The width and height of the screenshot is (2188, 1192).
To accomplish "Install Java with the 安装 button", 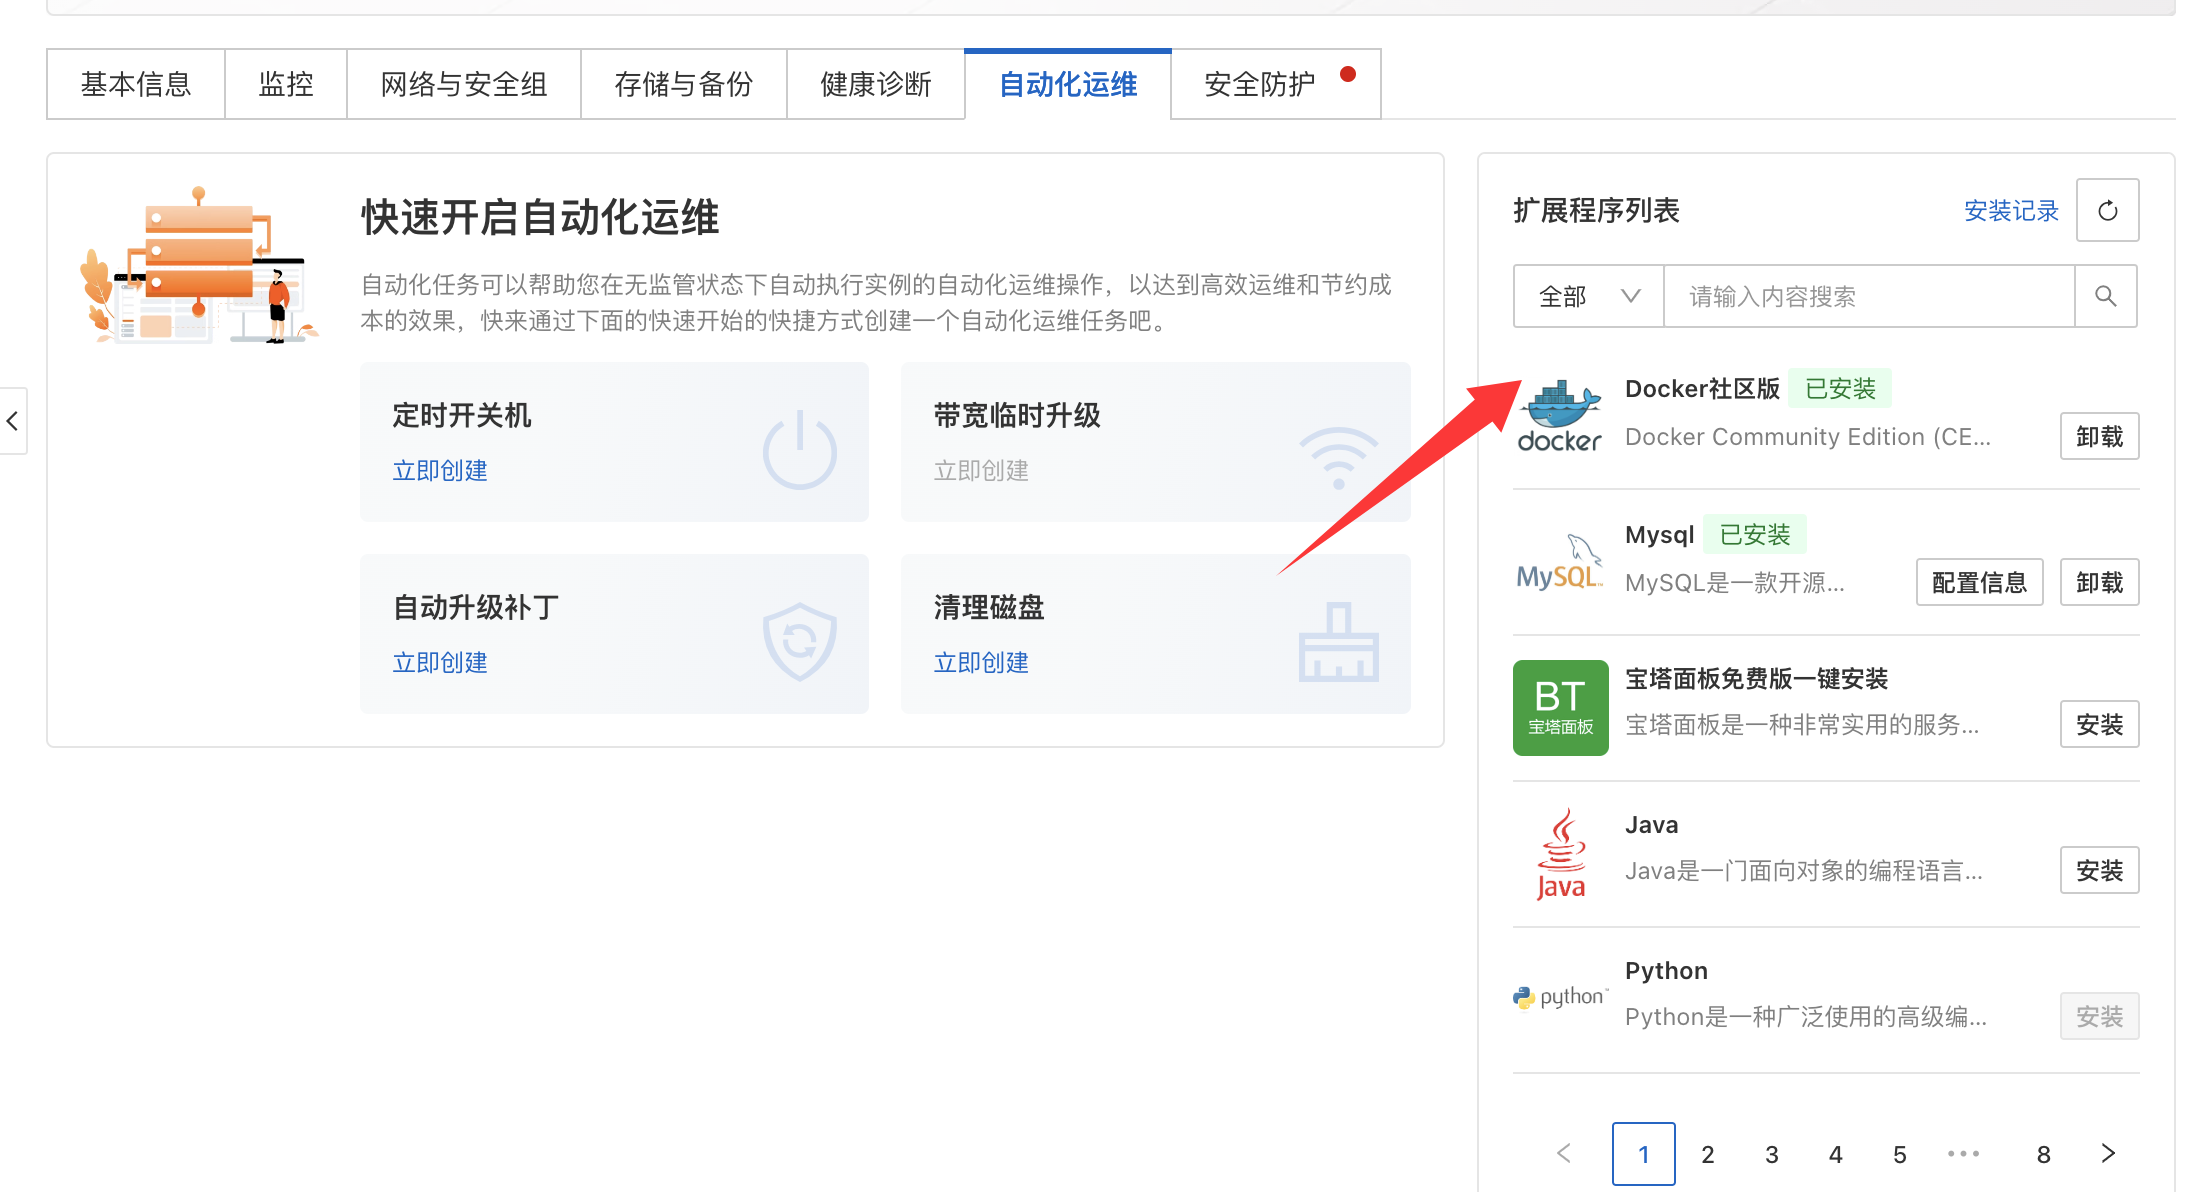I will 2099,869.
